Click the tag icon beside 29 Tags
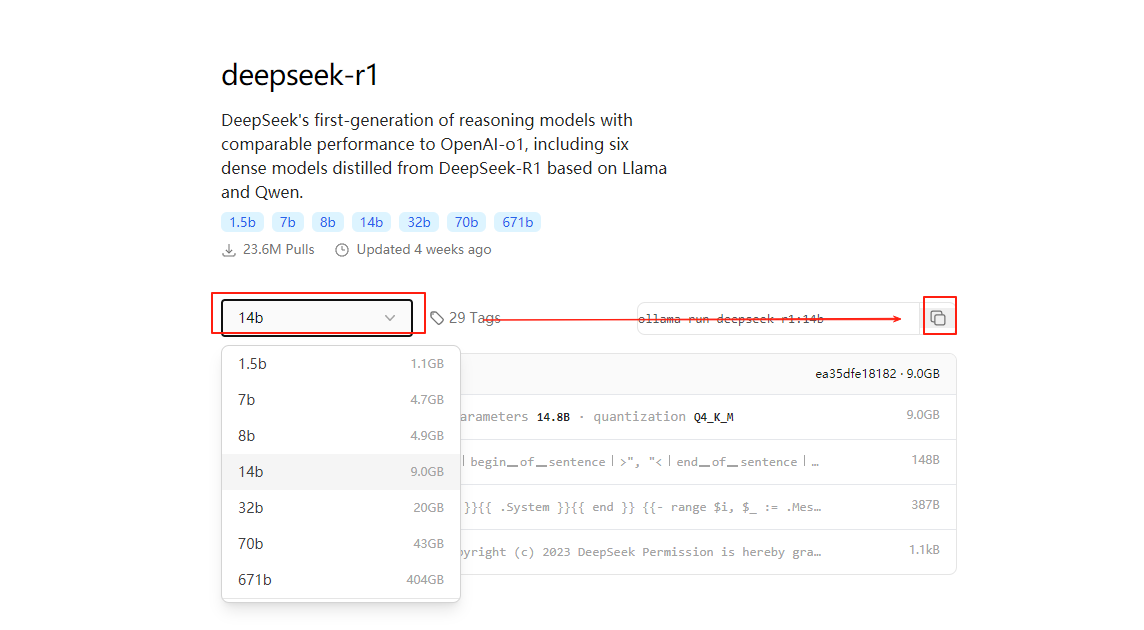Image resolution: width=1144 pixels, height=630 pixels. click(x=437, y=318)
